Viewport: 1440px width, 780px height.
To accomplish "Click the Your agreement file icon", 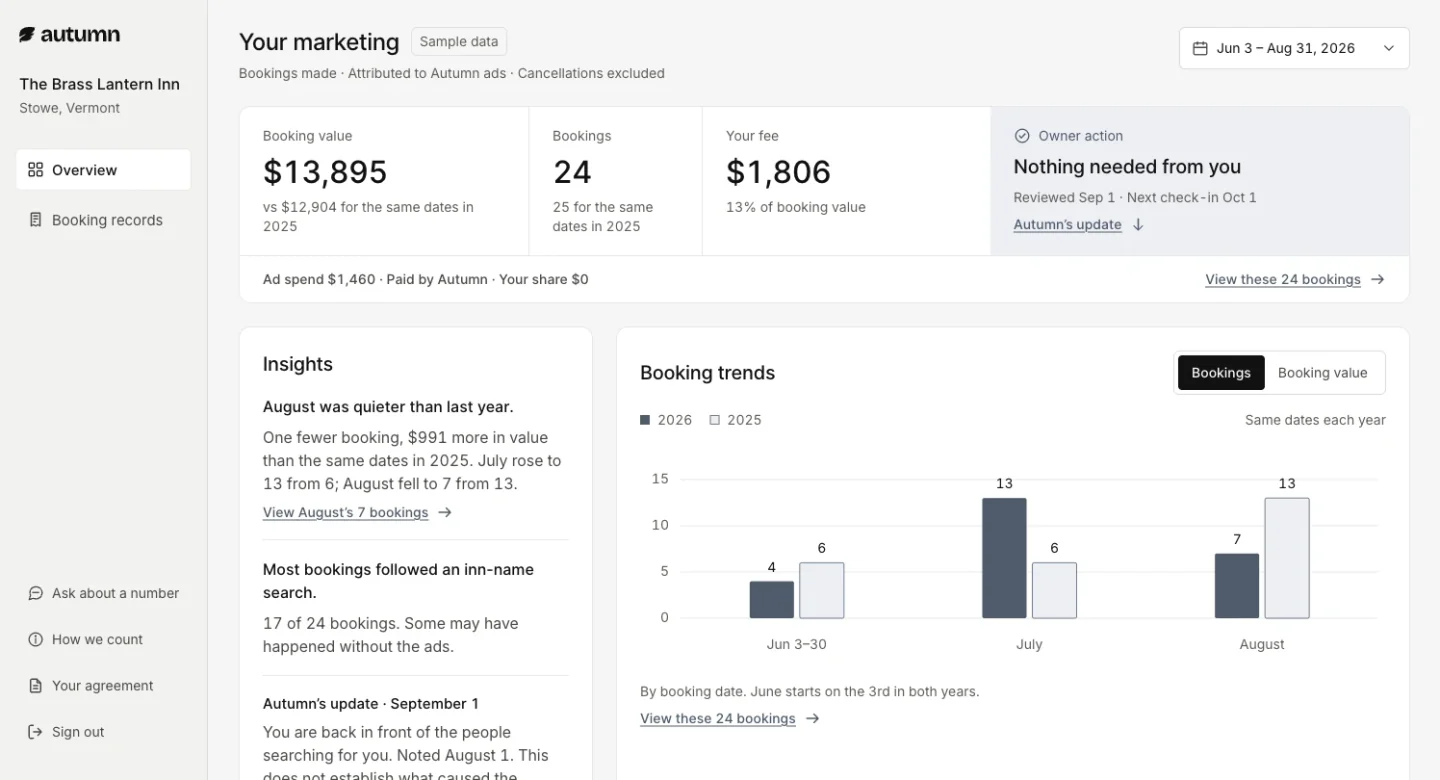I will [x=36, y=686].
